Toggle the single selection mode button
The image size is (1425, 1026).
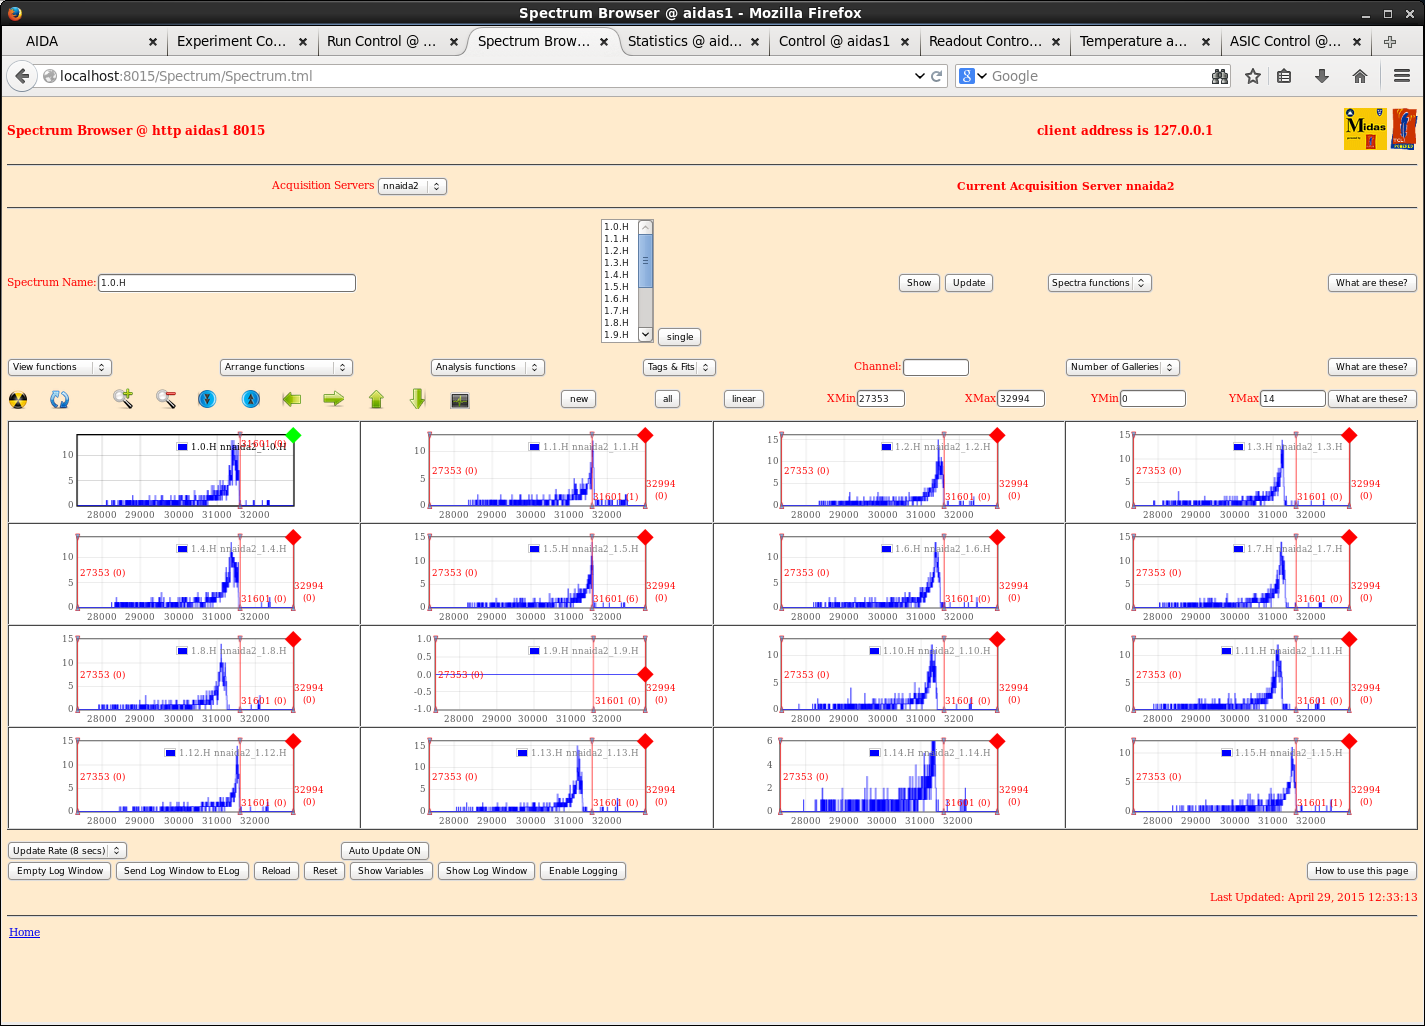[x=680, y=337]
